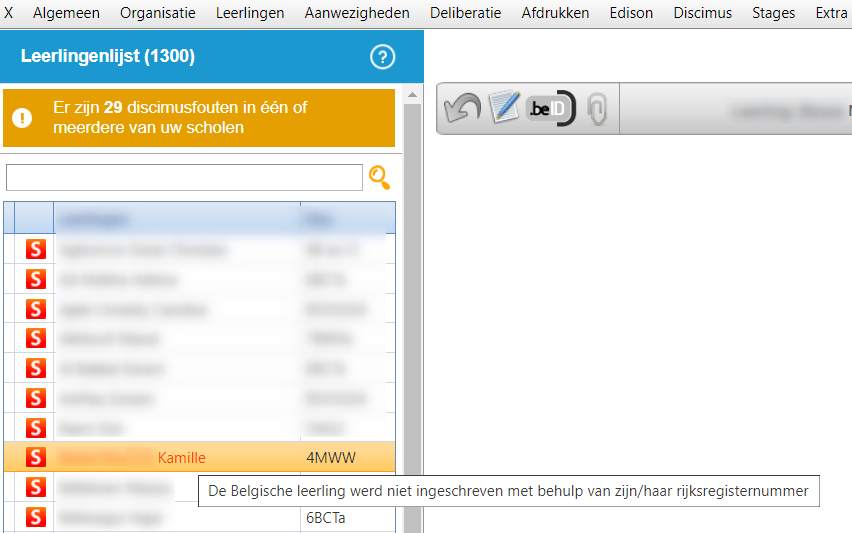Open the Discimus menu
Screen dimensions: 852x533
click(x=703, y=13)
